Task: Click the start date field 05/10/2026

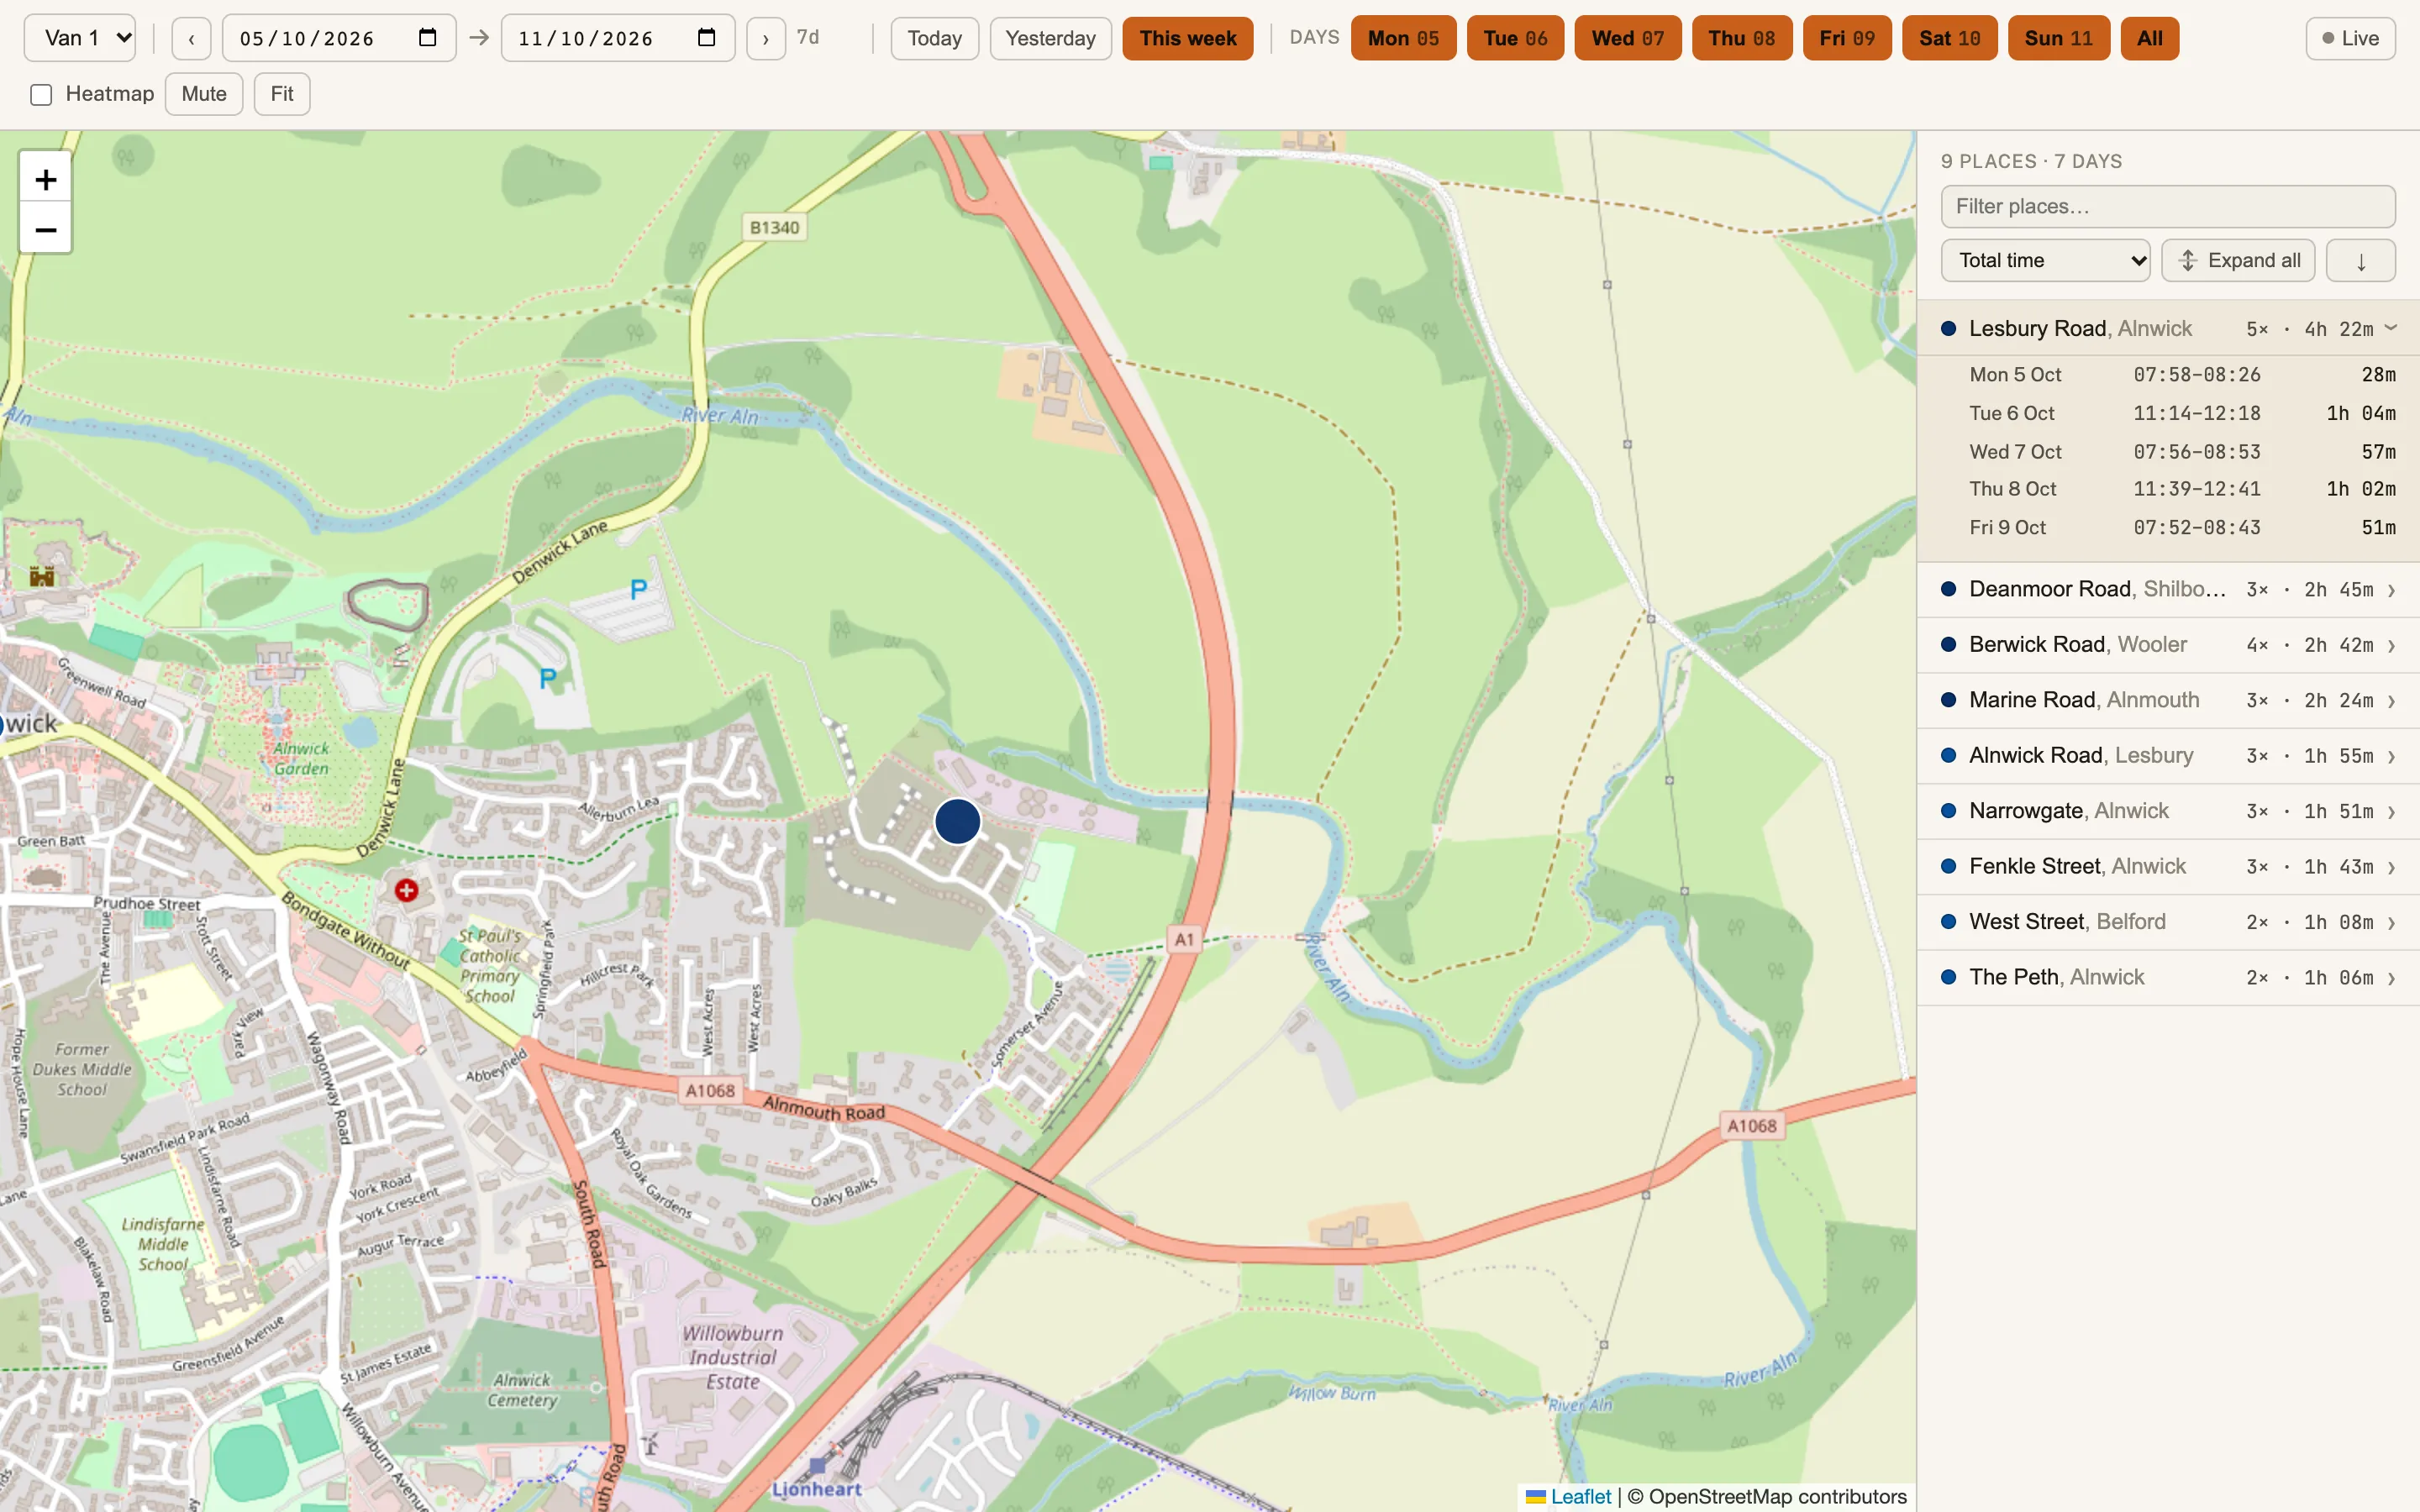Action: coord(339,39)
